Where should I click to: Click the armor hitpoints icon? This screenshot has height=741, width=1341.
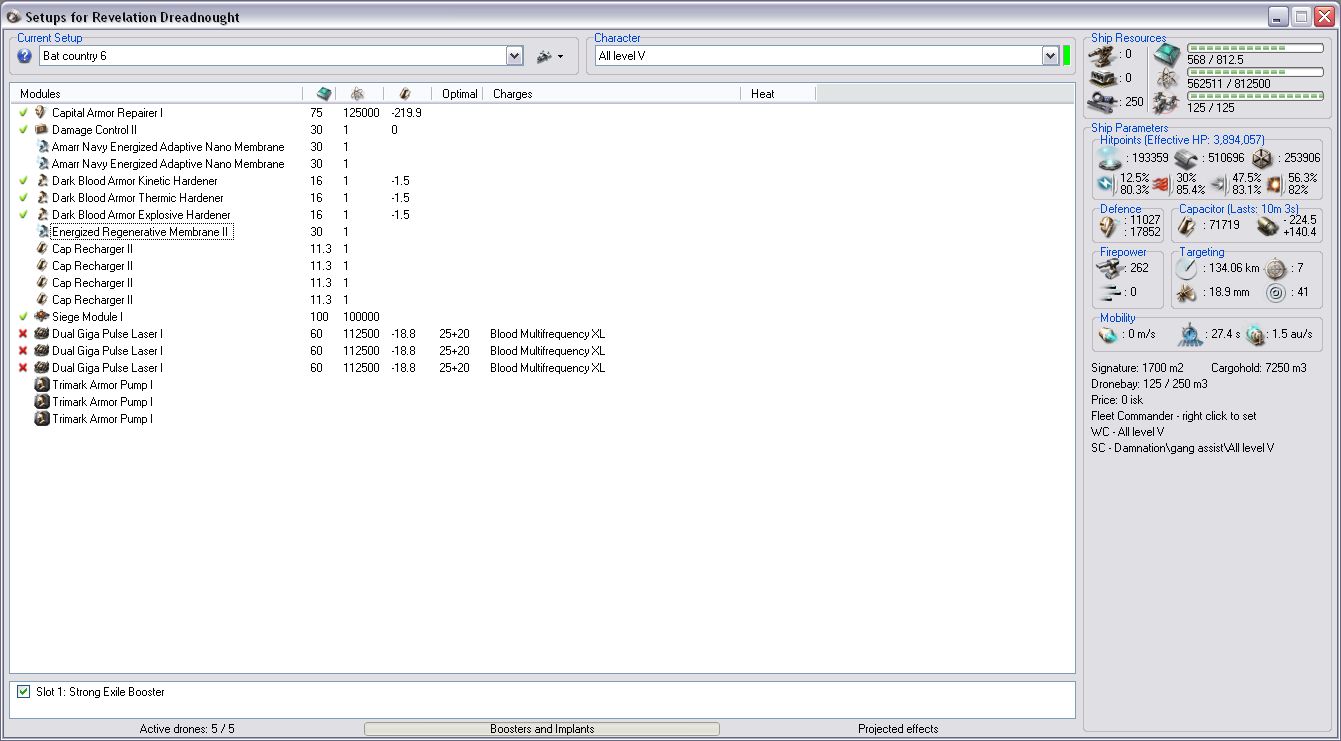[x=1185, y=158]
